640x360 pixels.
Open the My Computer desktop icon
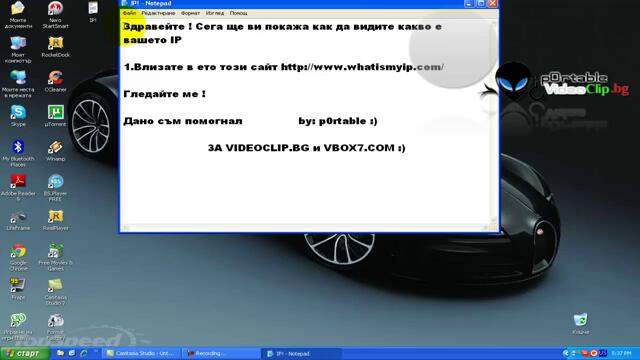18,49
